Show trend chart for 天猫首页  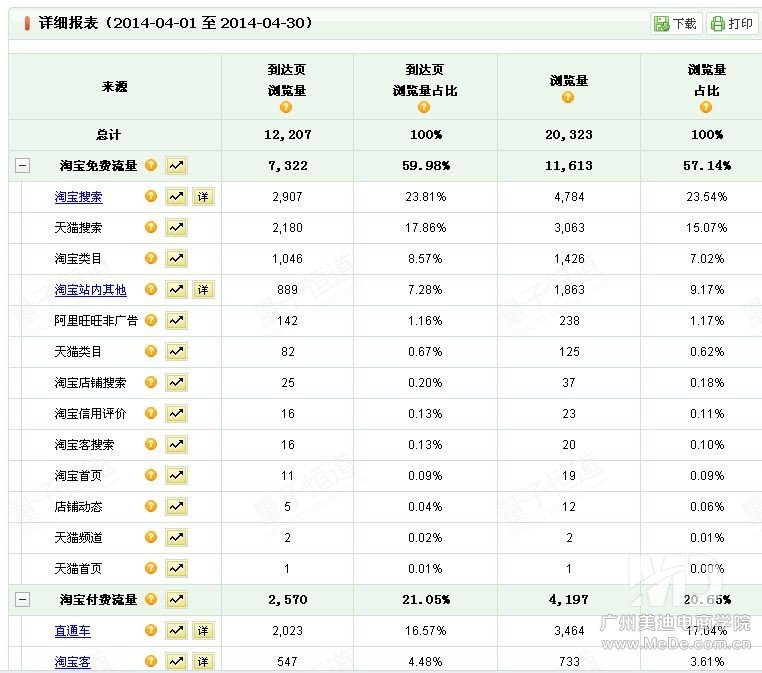pyautogui.click(x=176, y=569)
